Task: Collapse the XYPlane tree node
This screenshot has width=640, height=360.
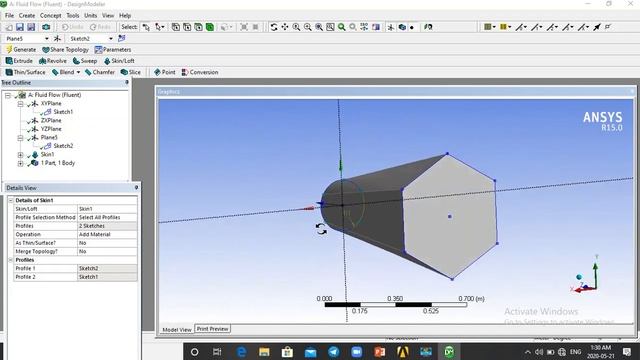Action: [20, 104]
